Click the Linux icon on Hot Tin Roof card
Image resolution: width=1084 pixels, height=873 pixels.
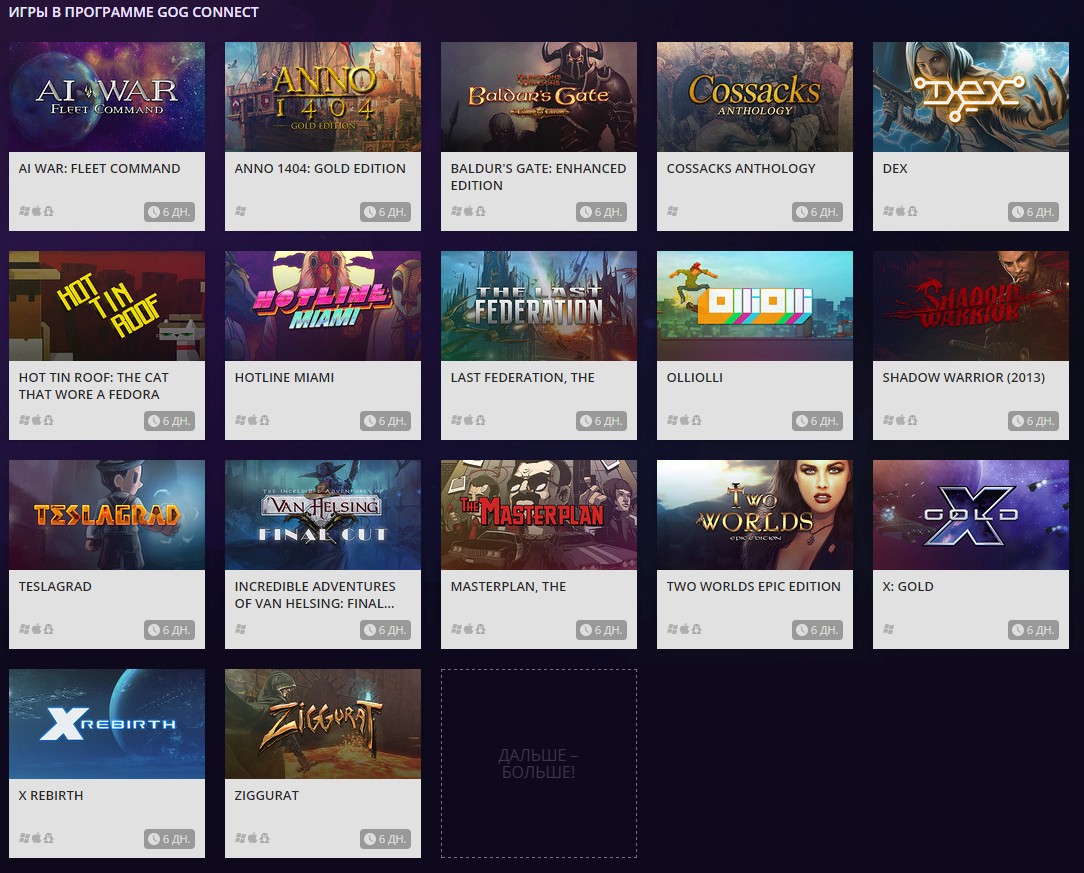(48, 420)
